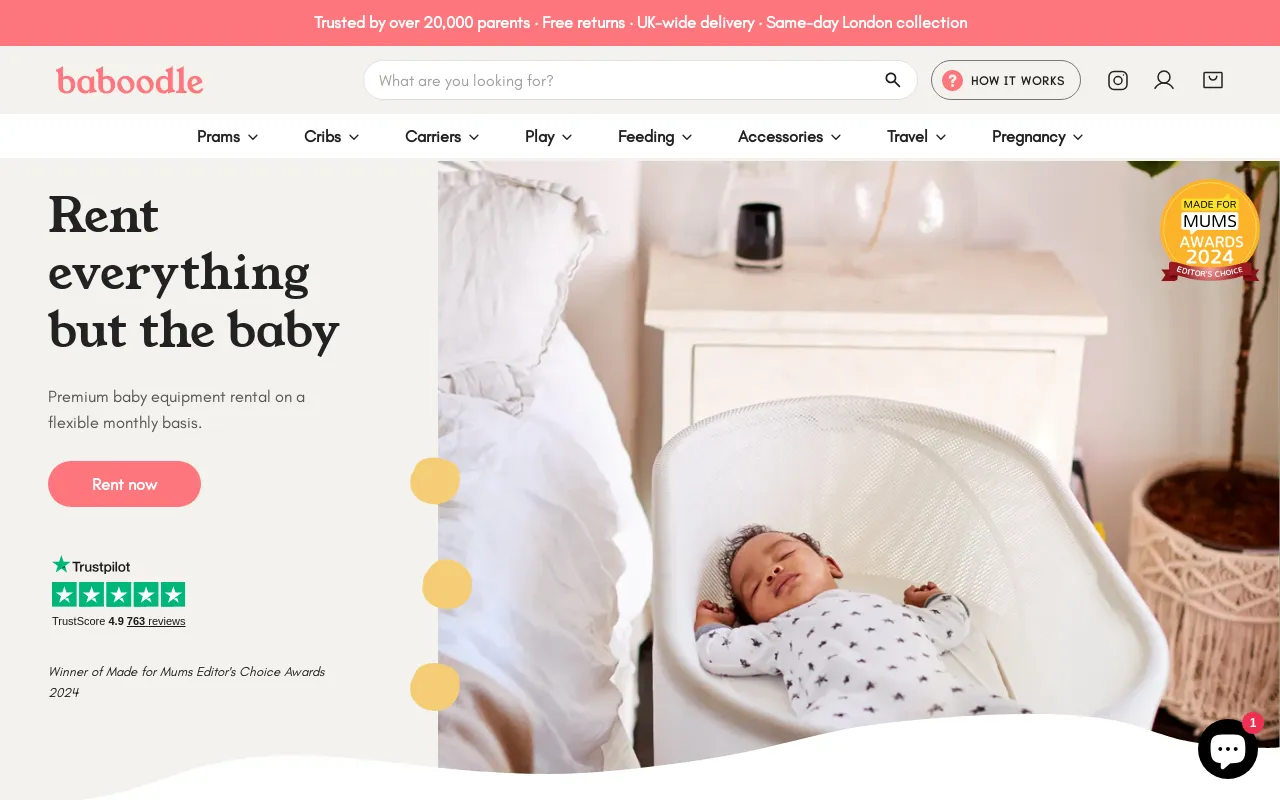Open the Feeding navigation menu
Viewport: 1280px width, 800px height.
pos(655,136)
